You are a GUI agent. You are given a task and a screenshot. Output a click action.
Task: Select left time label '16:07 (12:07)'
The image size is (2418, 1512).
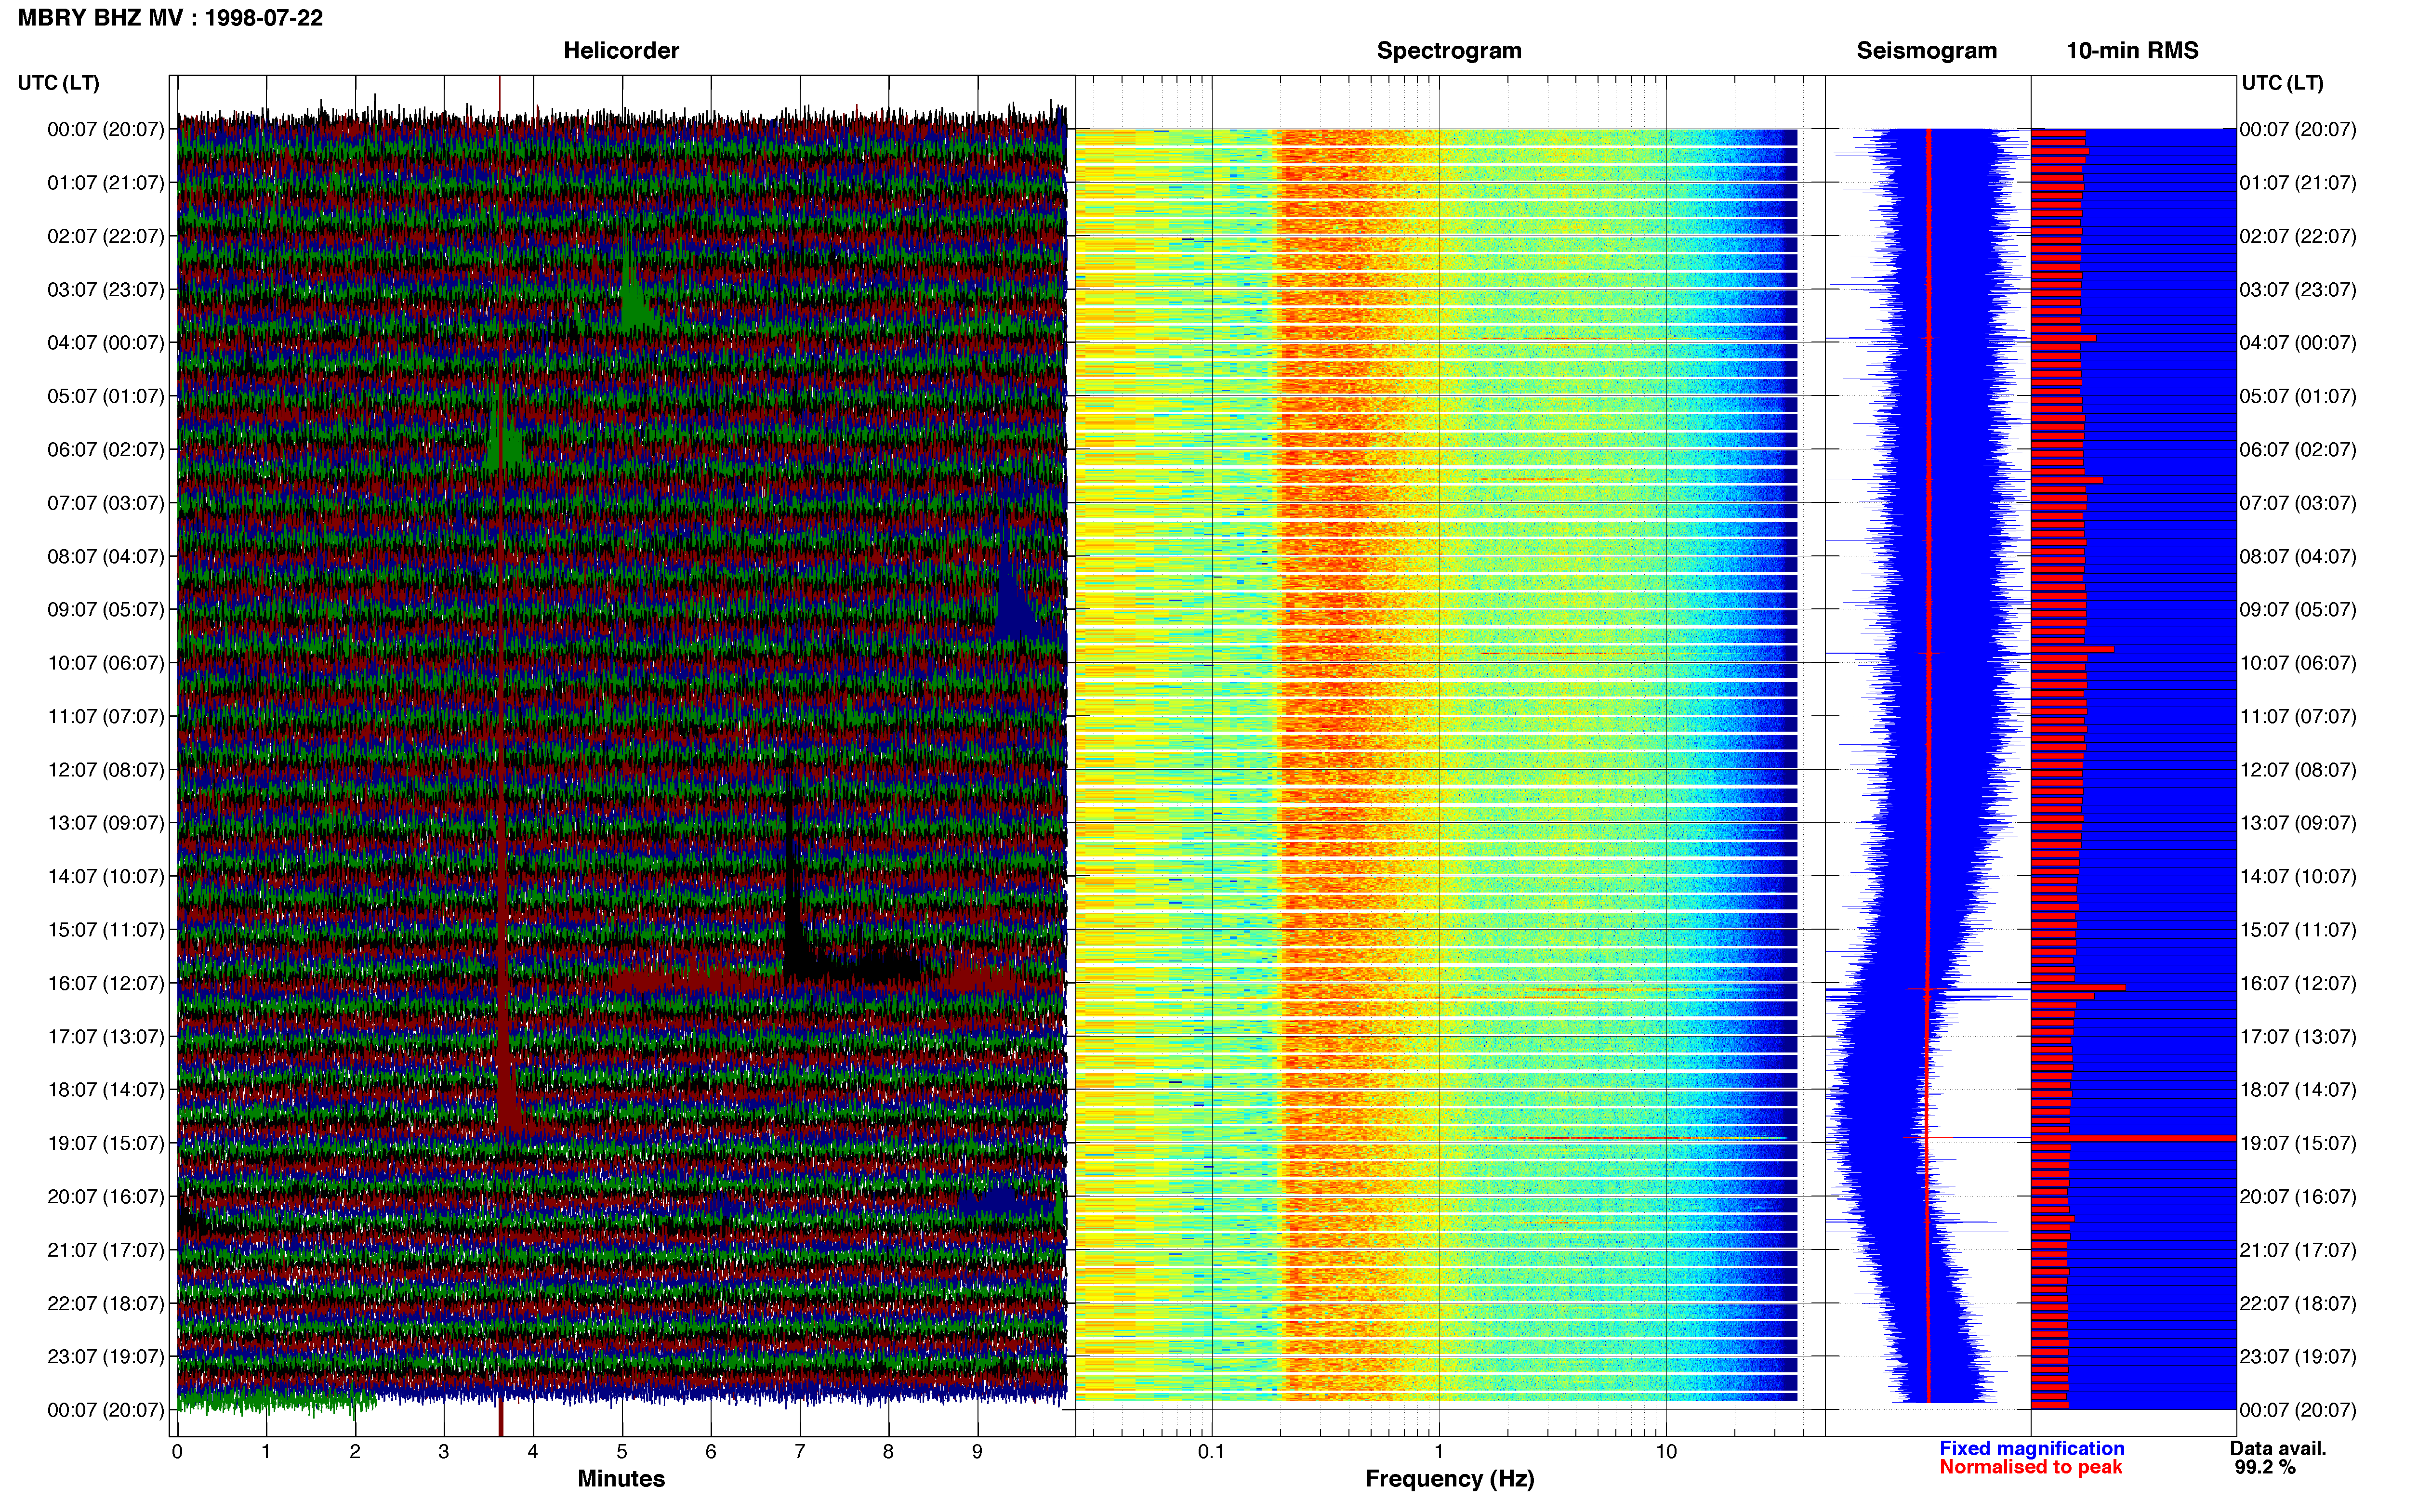106,983
